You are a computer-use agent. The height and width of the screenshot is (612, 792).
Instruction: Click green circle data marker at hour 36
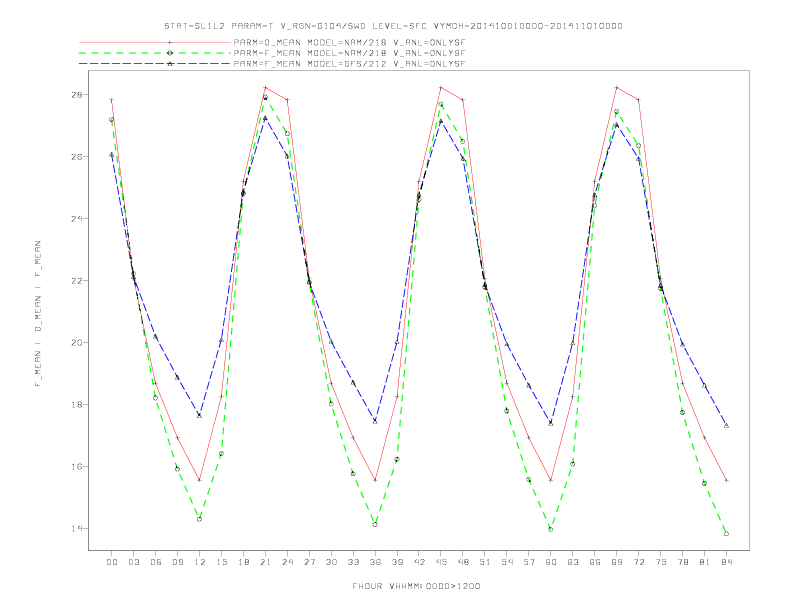click(x=375, y=525)
